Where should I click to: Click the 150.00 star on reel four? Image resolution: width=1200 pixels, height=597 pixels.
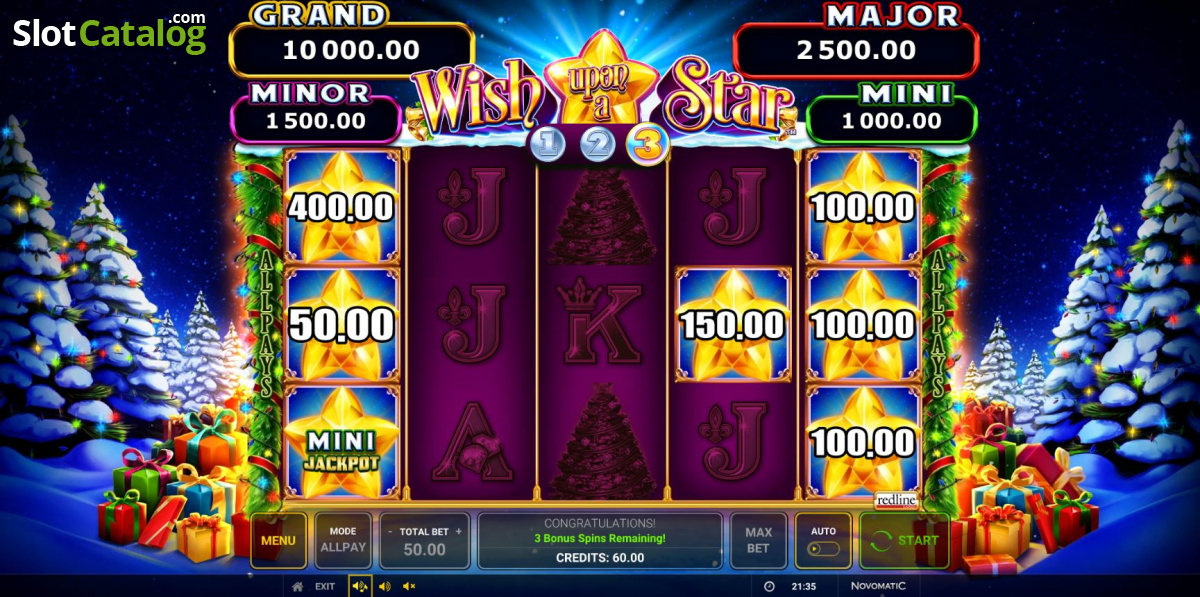coord(734,324)
